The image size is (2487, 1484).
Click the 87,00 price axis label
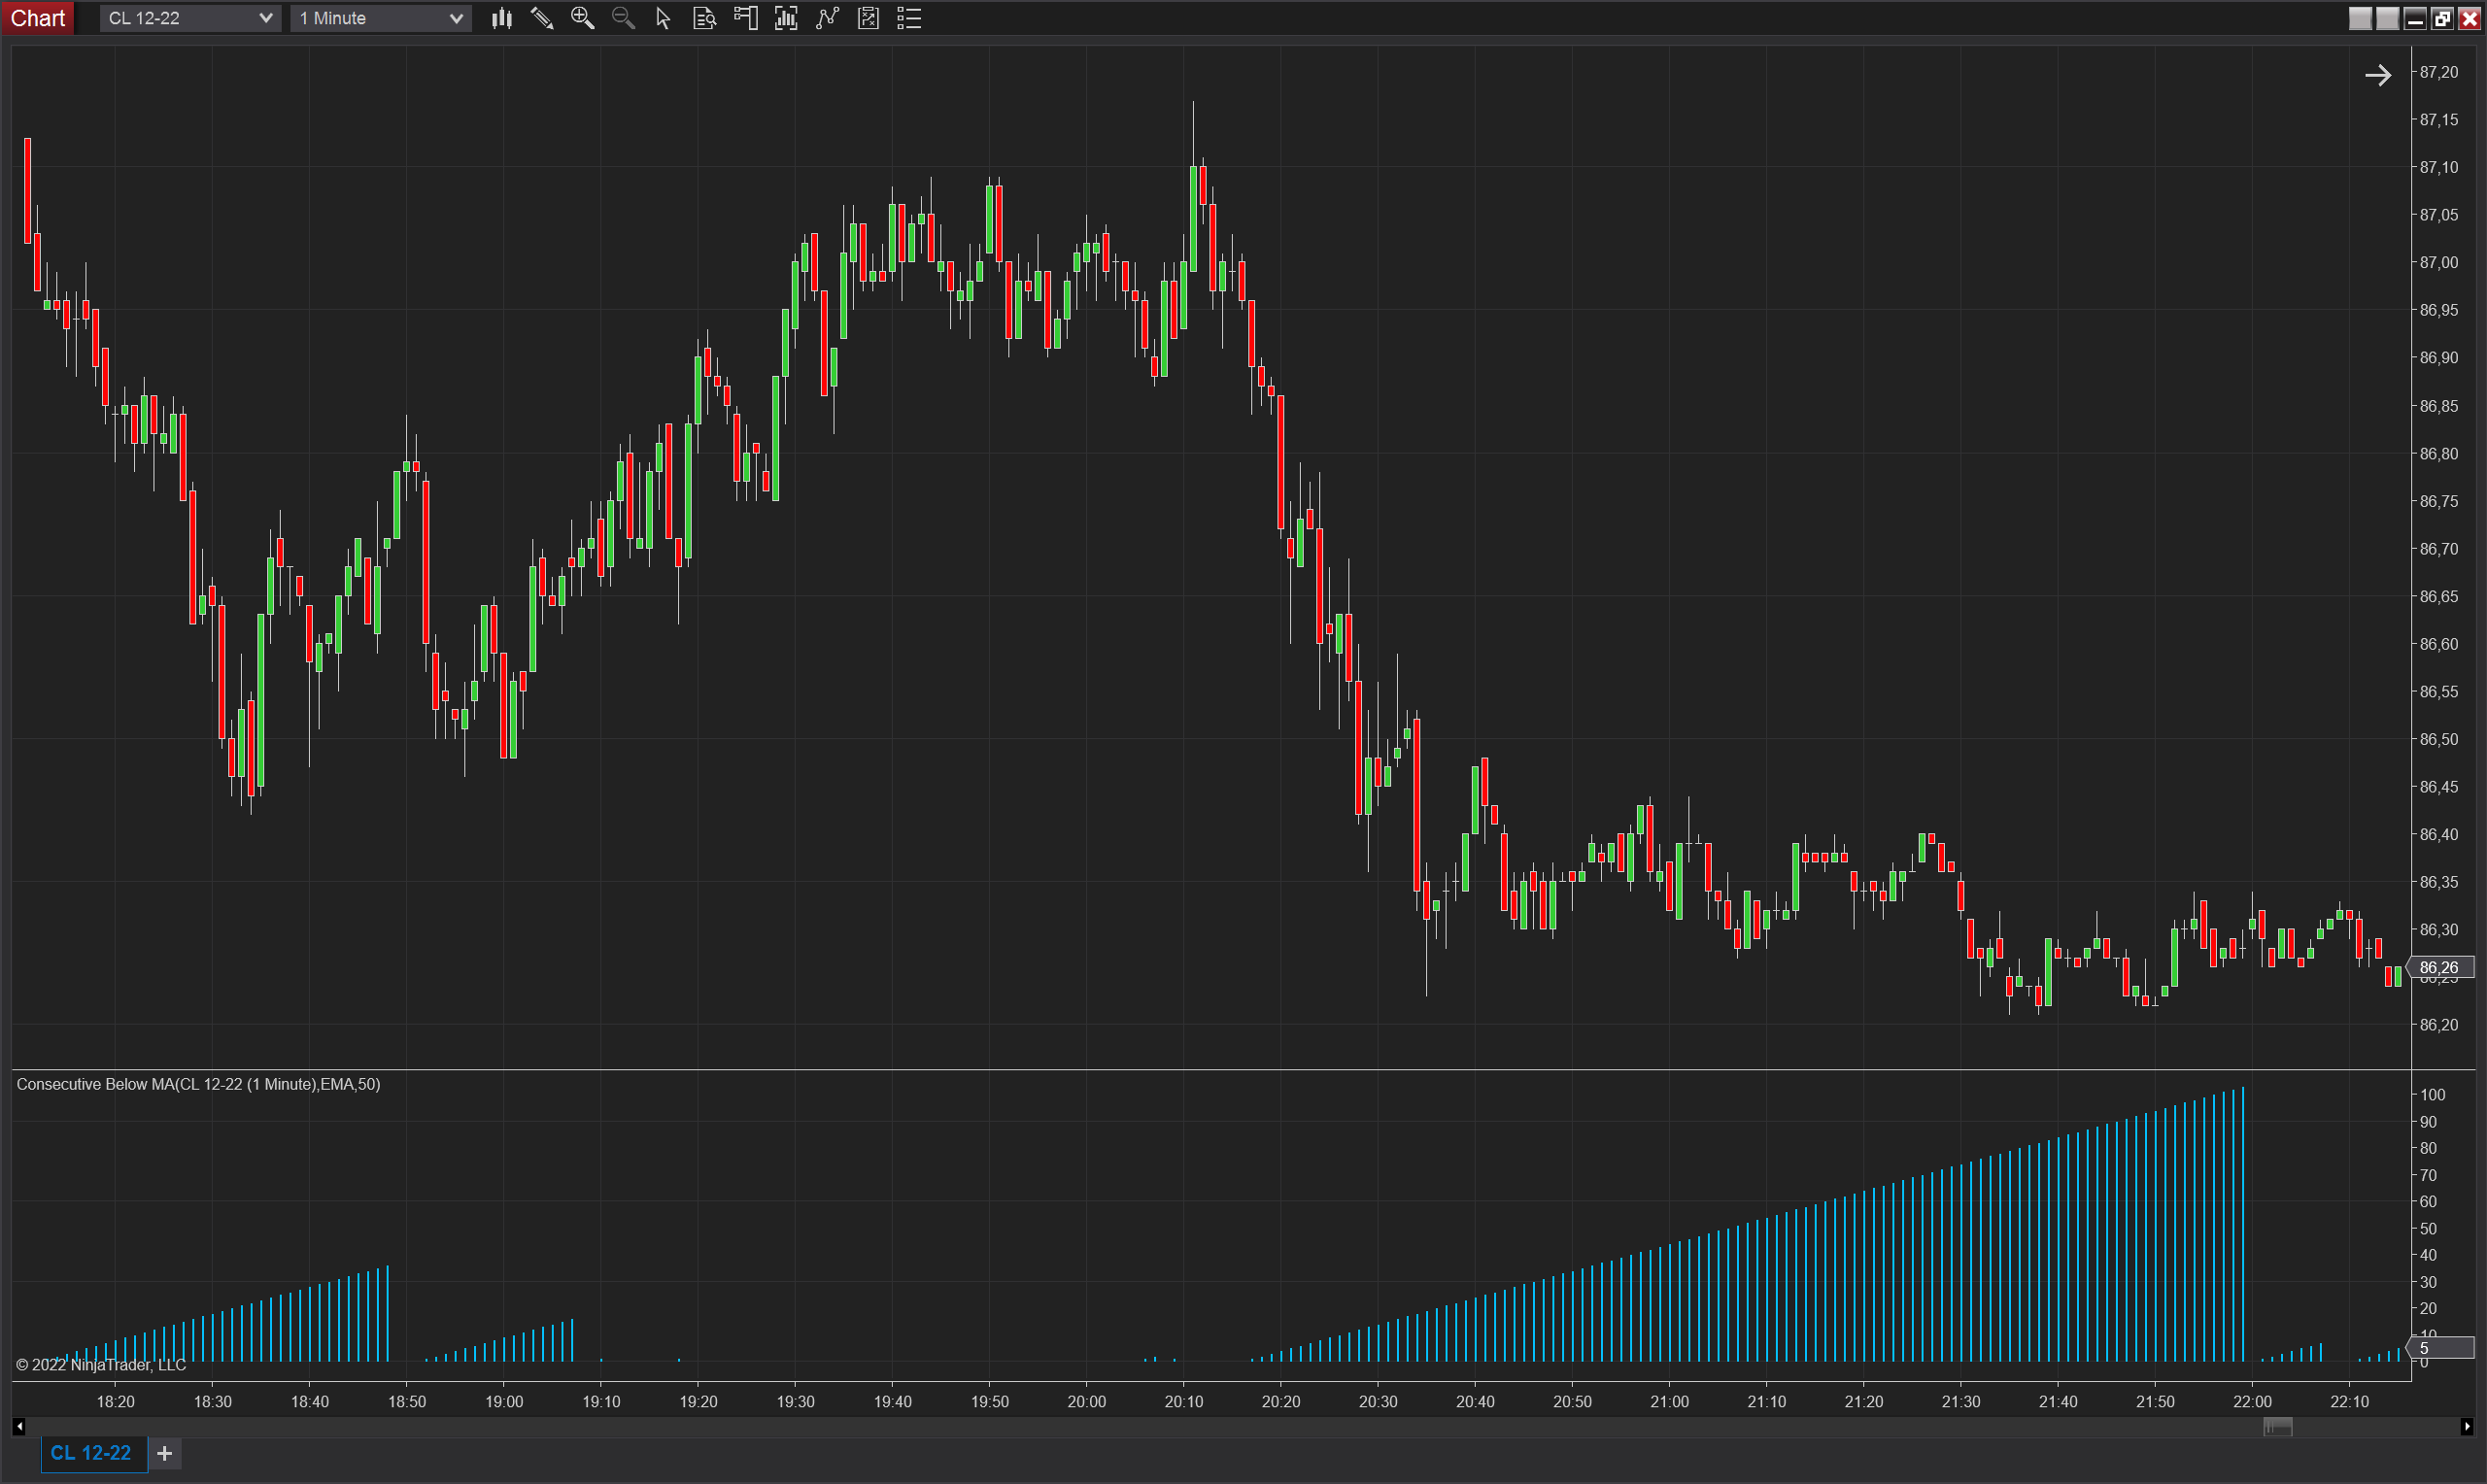tap(2438, 262)
